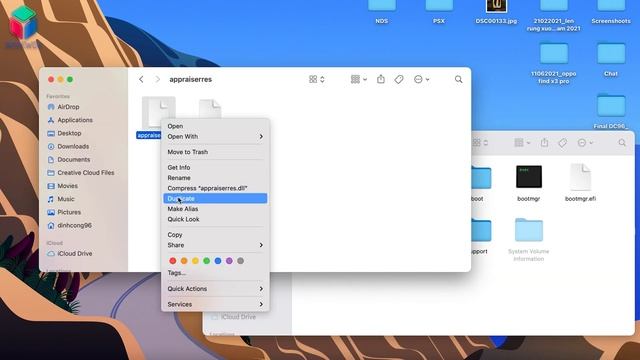Go forward in appraiserres Finder window

click(x=158, y=79)
